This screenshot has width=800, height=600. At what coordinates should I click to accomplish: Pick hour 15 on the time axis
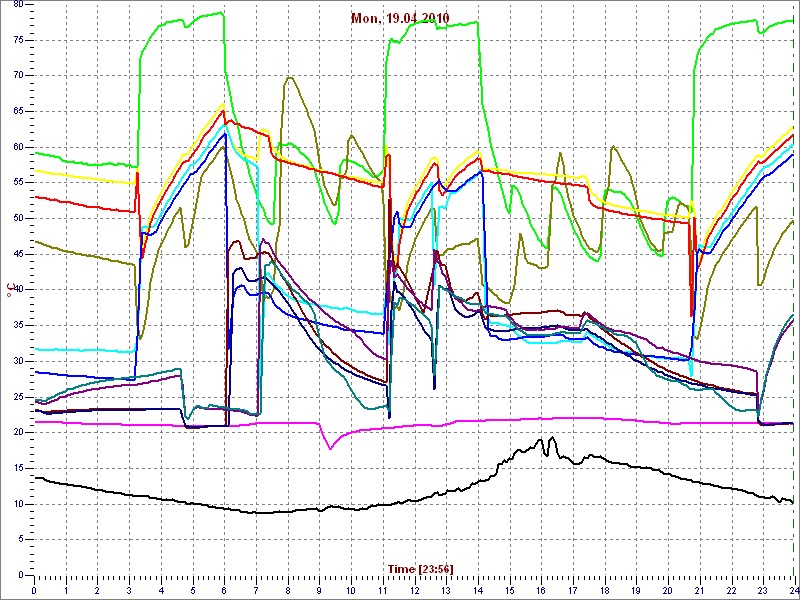pos(509,590)
